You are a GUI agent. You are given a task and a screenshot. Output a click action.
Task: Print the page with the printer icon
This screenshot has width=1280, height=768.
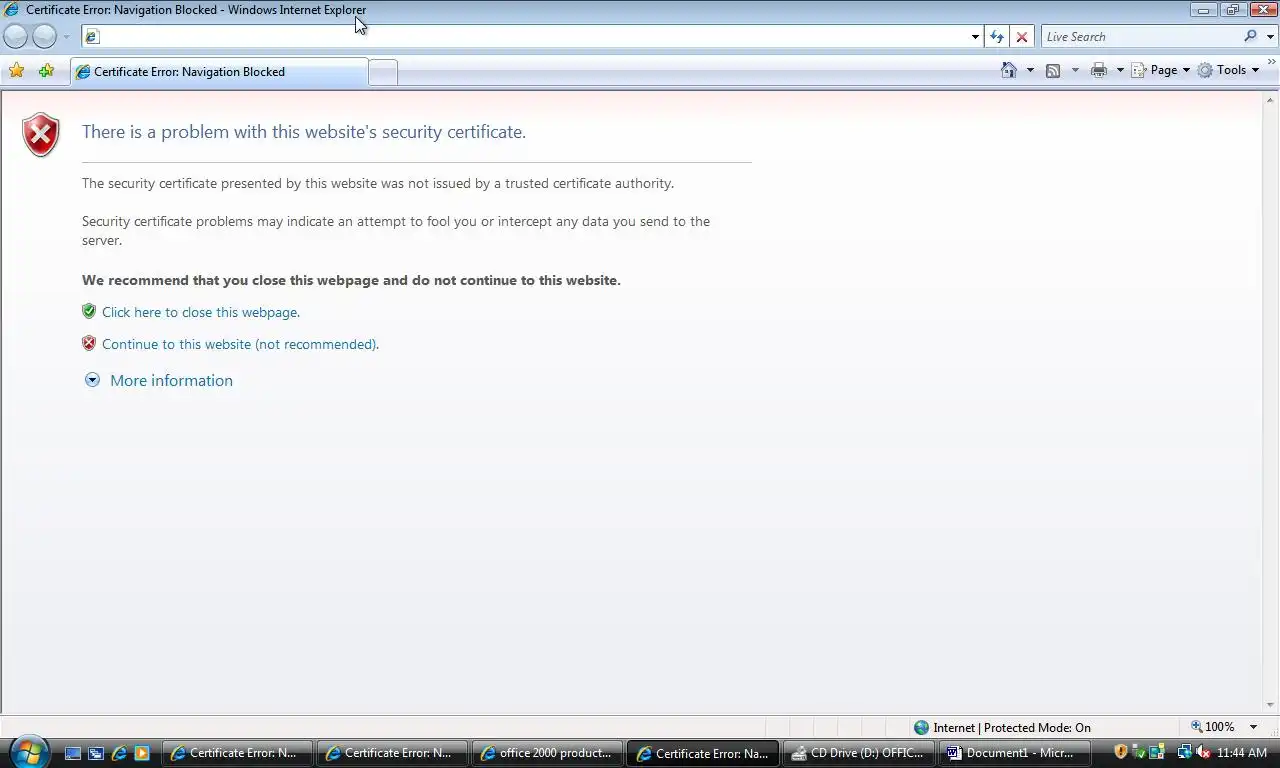point(1099,70)
